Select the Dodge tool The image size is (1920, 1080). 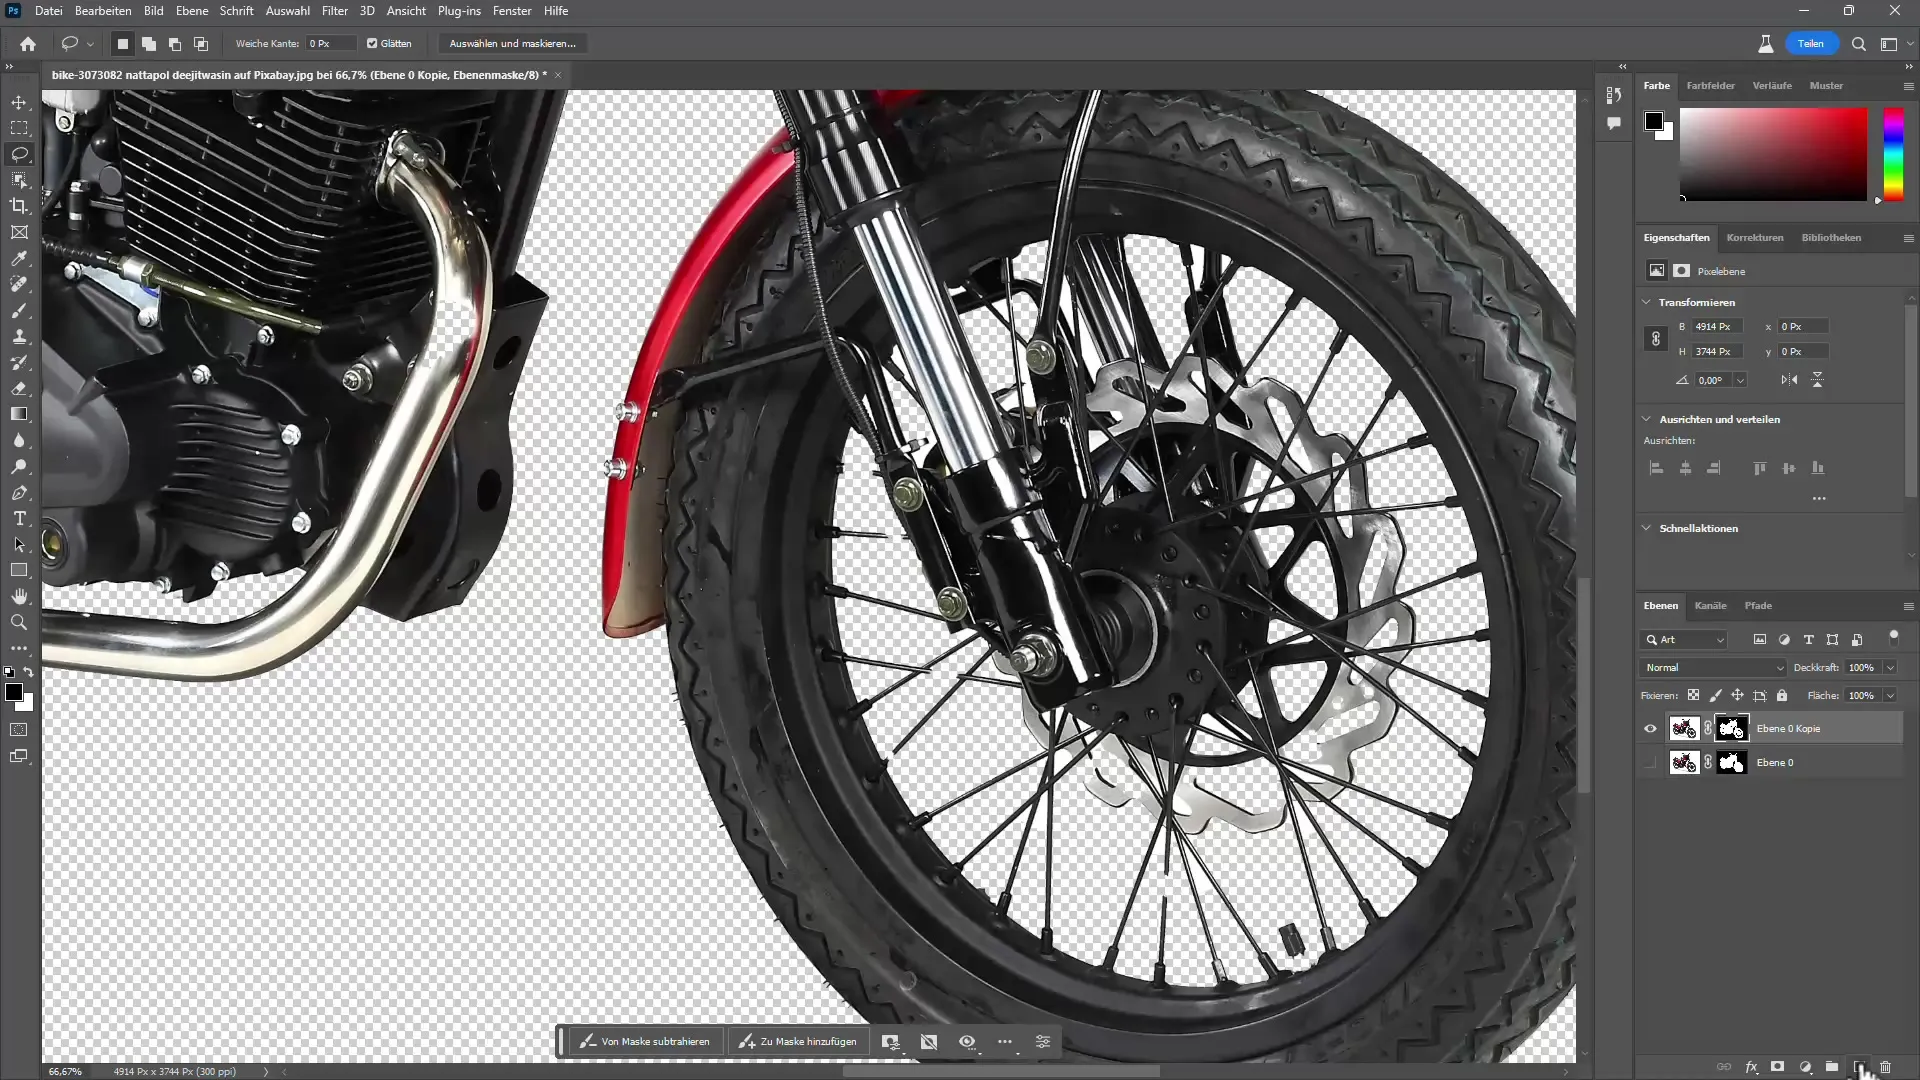point(19,466)
